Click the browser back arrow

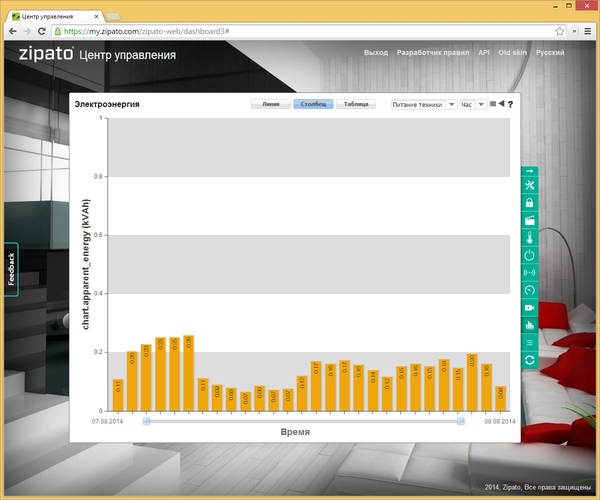pos(13,31)
